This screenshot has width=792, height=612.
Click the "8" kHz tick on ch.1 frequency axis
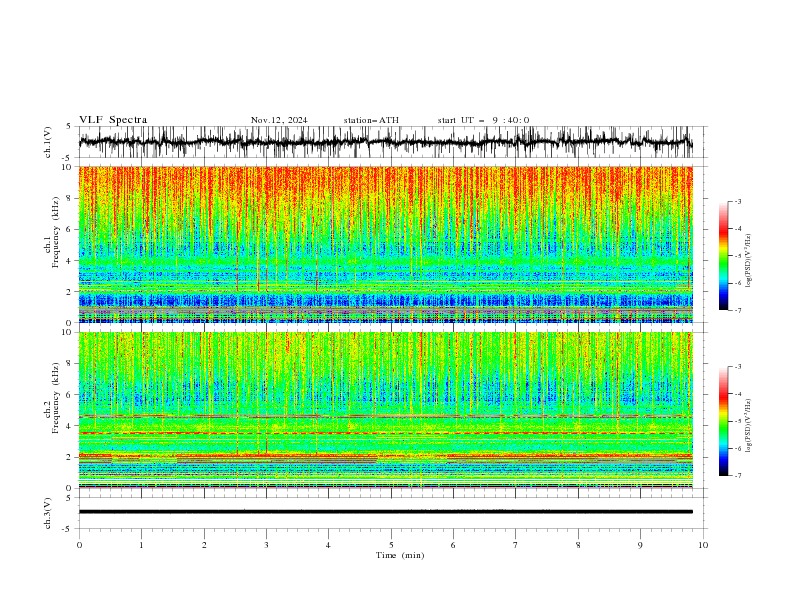tap(70, 198)
